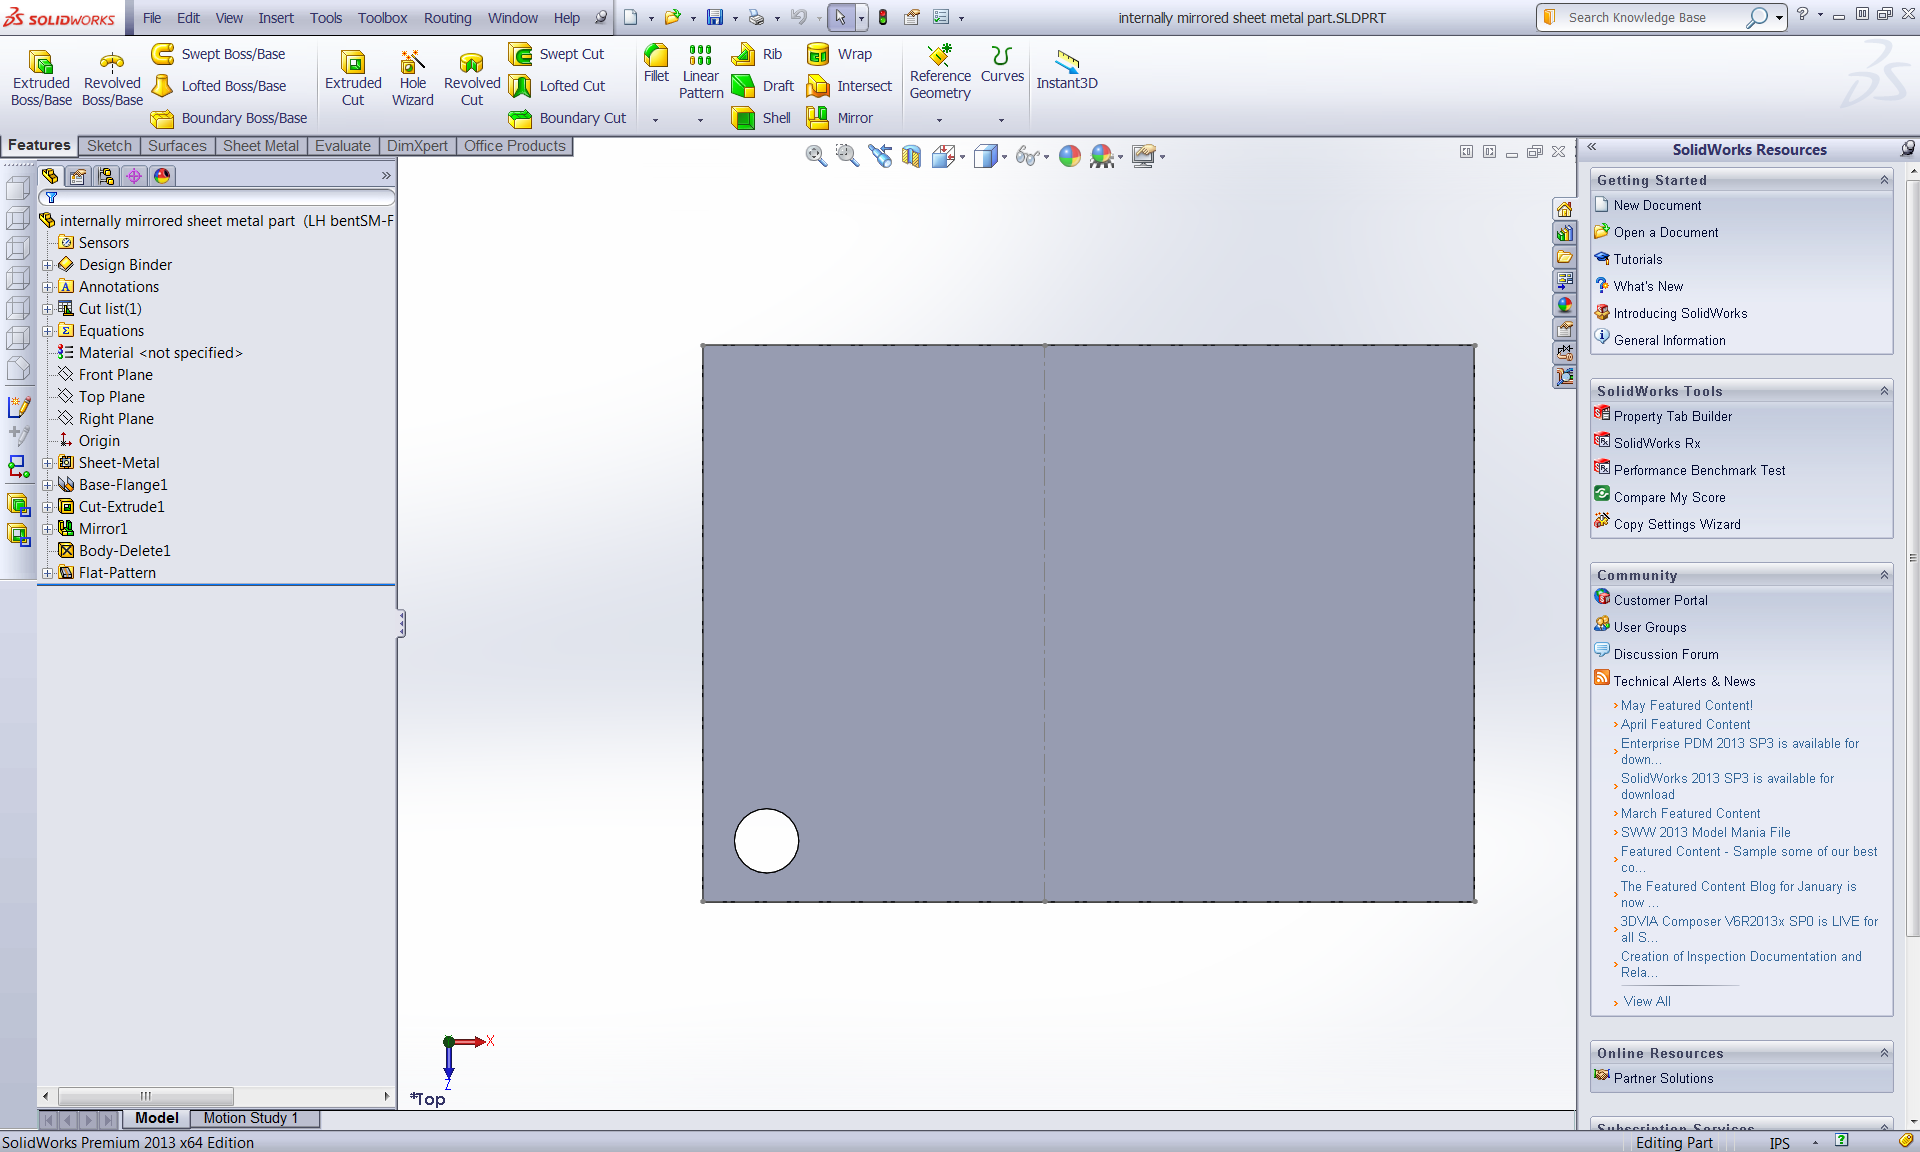The image size is (1920, 1152).
Task: Expand the Mirror1 feature node
Action: point(47,528)
